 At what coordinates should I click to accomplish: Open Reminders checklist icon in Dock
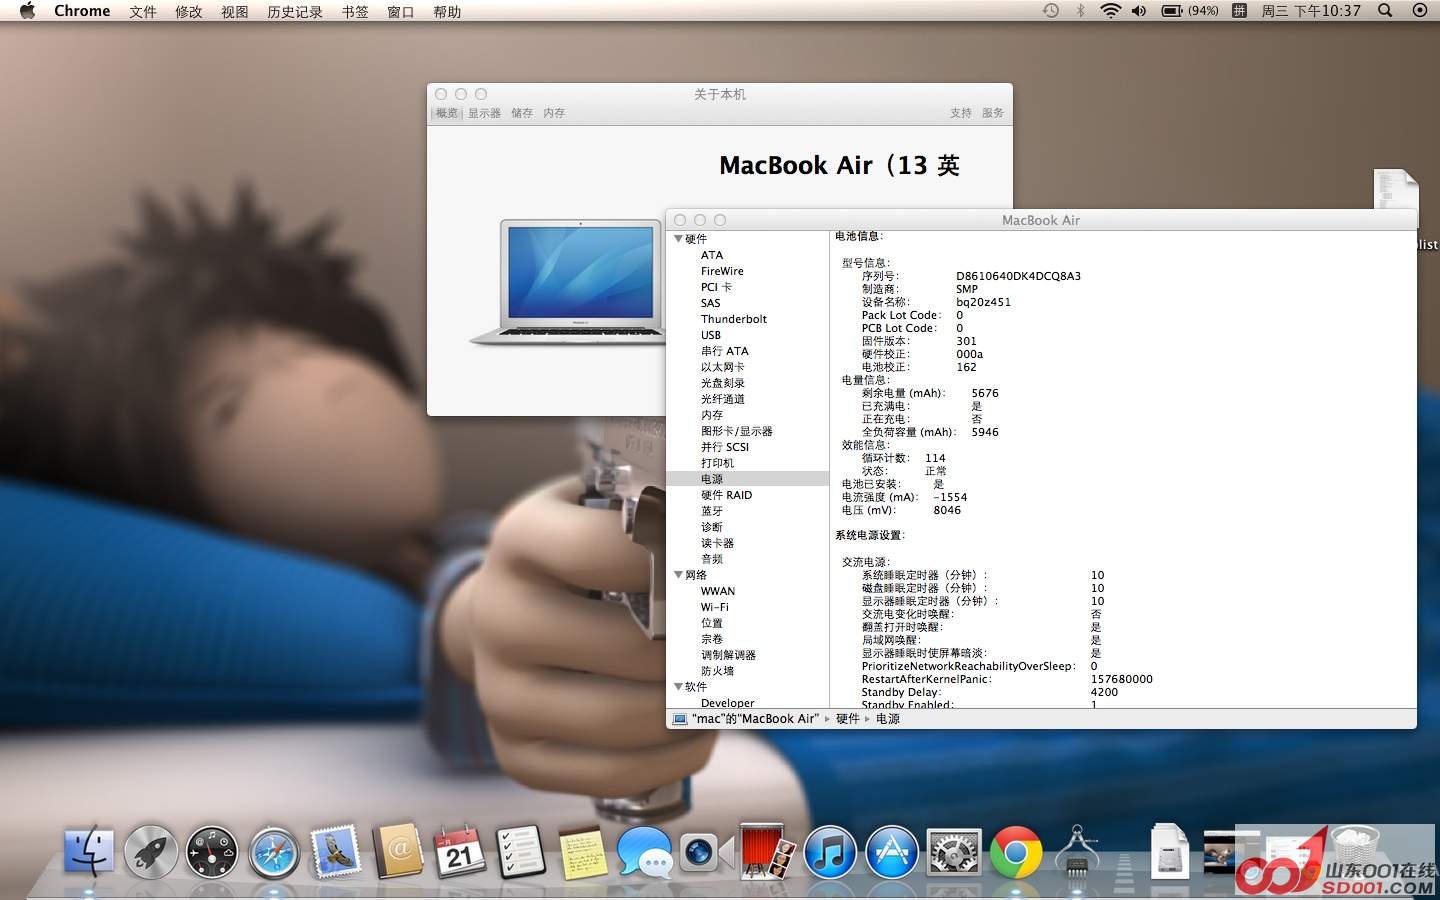[521, 852]
